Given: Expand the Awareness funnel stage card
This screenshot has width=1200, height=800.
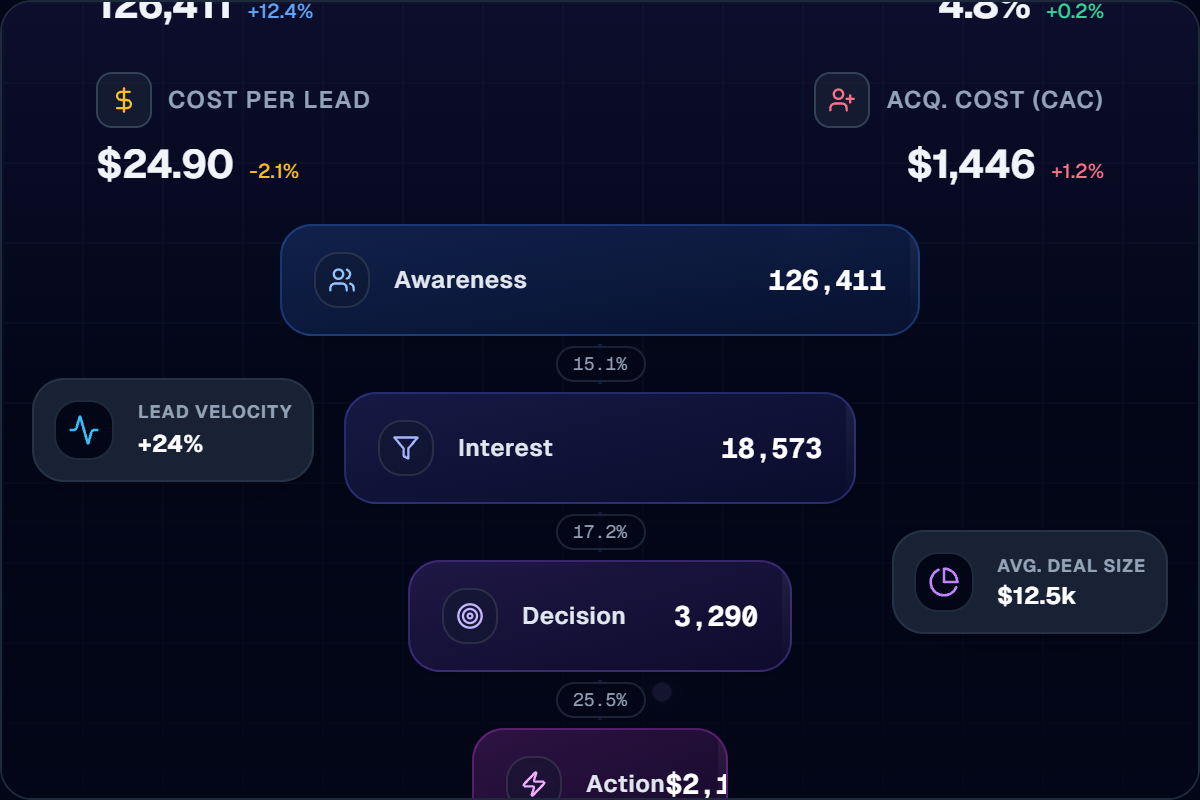Looking at the screenshot, I should (600, 280).
